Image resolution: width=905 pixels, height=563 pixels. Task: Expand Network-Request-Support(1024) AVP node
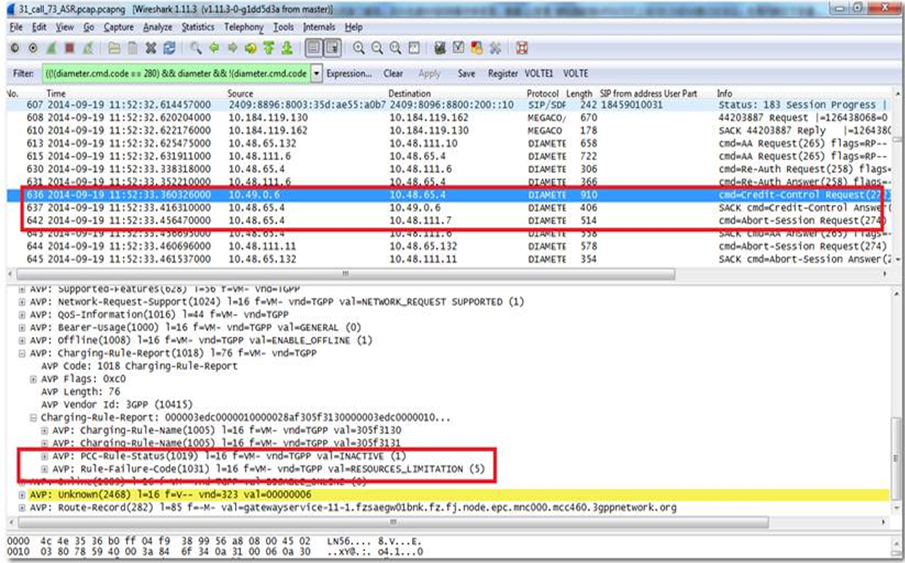pyautogui.click(x=22, y=302)
